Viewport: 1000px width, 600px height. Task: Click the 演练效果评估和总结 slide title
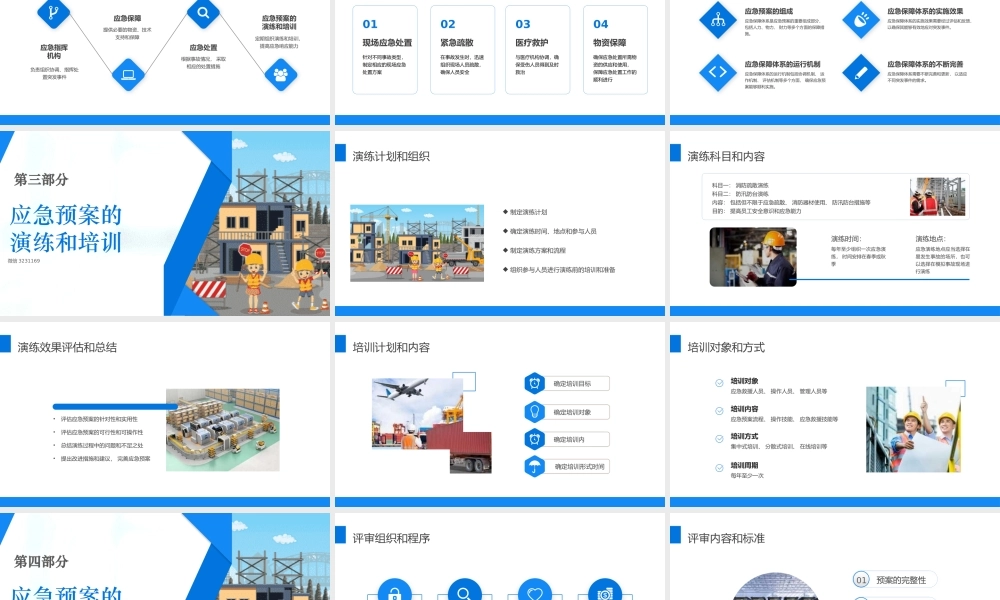[67, 348]
